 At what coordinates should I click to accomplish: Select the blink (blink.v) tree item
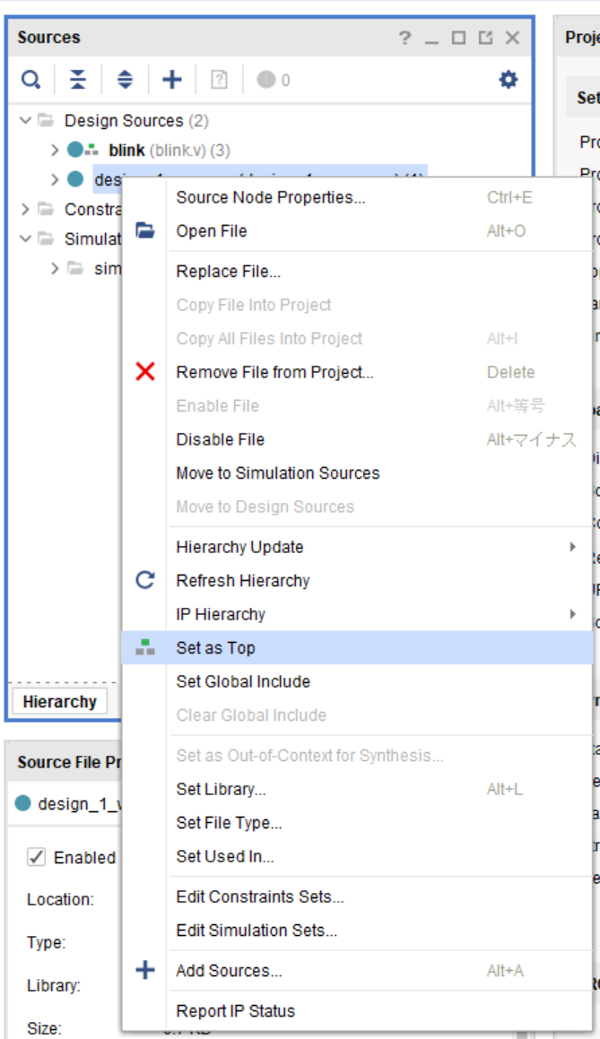(x=127, y=150)
